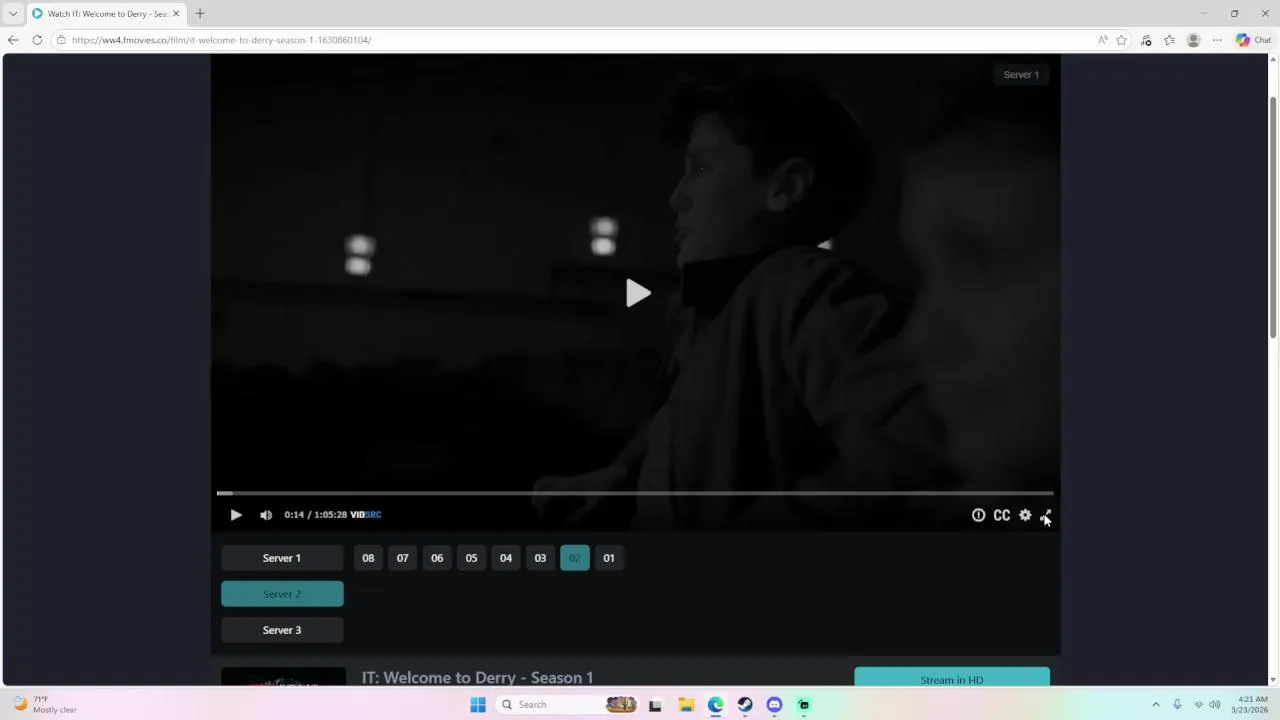The image size is (1280, 720).
Task: Play the video from the control bar
Action: [235, 515]
